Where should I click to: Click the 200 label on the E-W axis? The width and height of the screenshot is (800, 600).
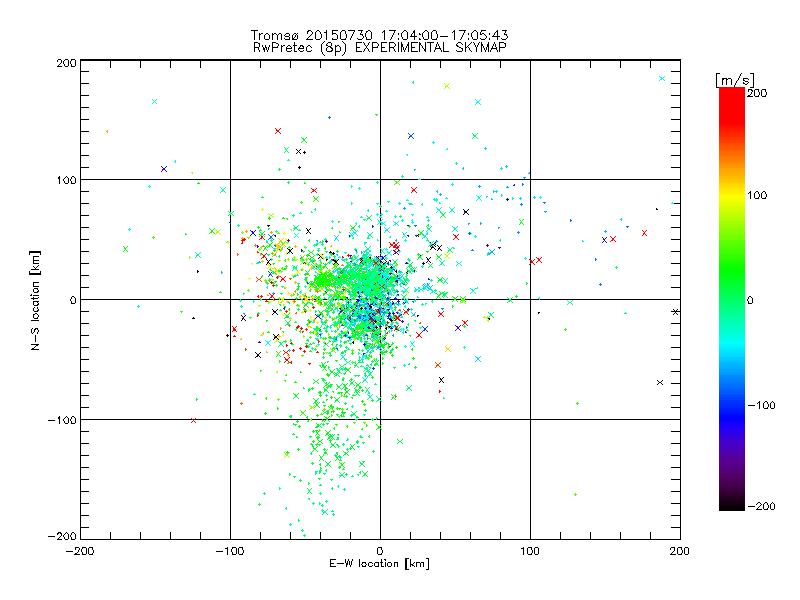point(680,552)
